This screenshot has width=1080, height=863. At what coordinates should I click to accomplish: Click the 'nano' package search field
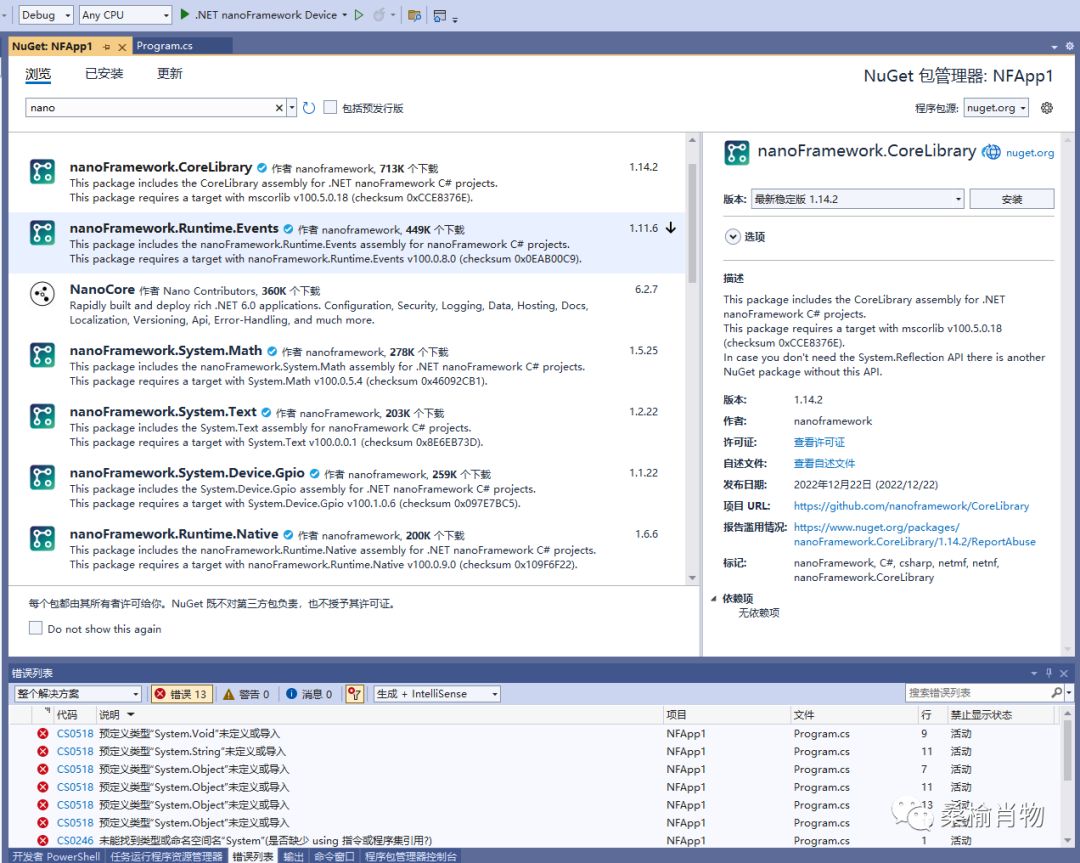tap(150, 108)
